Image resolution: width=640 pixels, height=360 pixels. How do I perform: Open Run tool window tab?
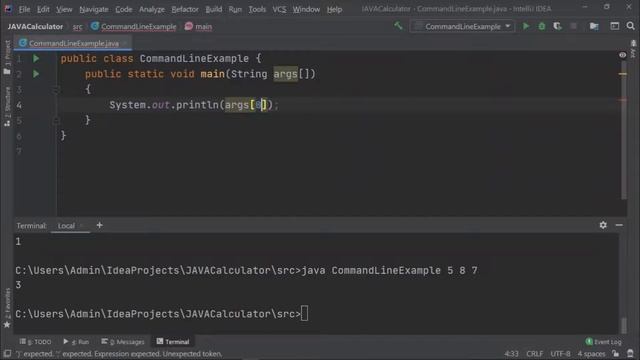(x=76, y=342)
